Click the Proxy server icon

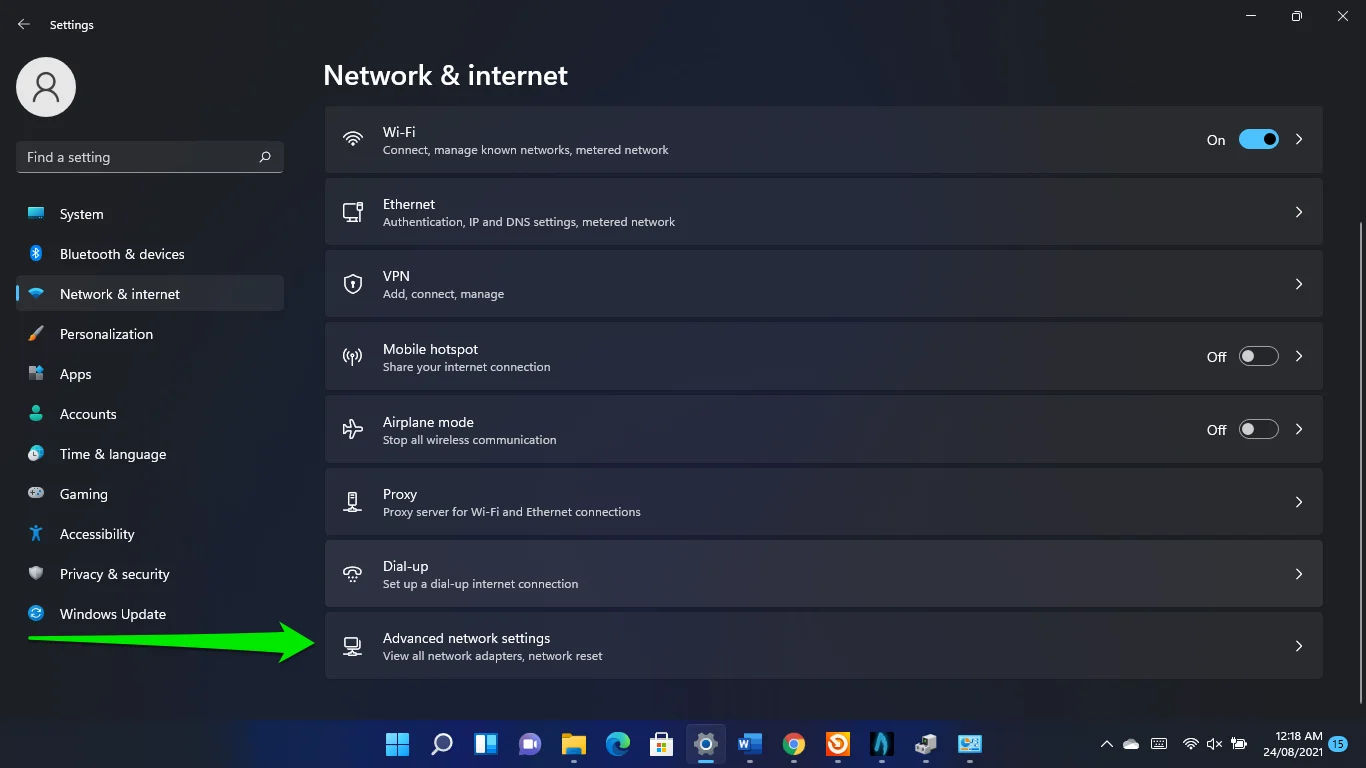click(x=353, y=502)
